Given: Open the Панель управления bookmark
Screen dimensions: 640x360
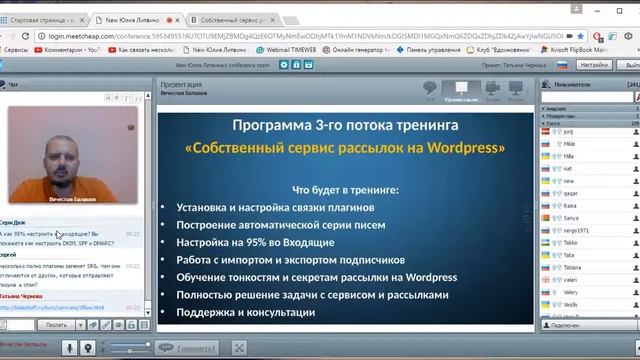Looking at the screenshot, I should click(x=429, y=50).
